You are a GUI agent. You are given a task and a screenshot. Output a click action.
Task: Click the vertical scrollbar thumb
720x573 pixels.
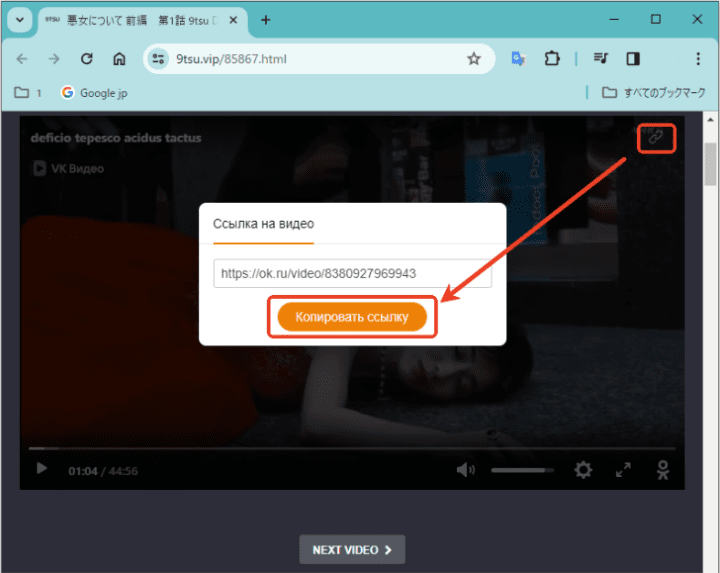coord(710,164)
